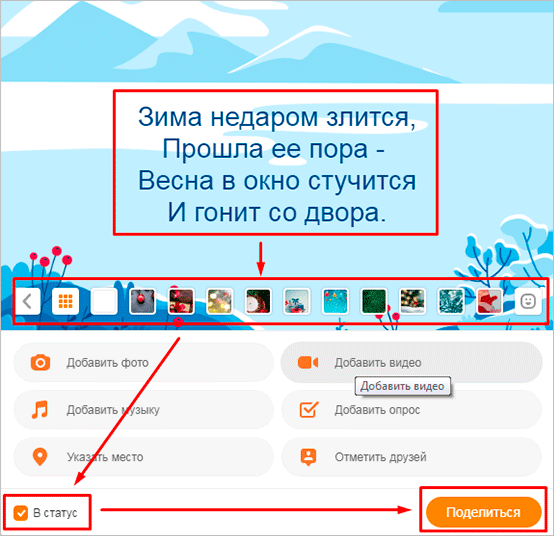This screenshot has width=554, height=536.
Task: Uncheck the В статус checkbox
Action: pyautogui.click(x=20, y=513)
